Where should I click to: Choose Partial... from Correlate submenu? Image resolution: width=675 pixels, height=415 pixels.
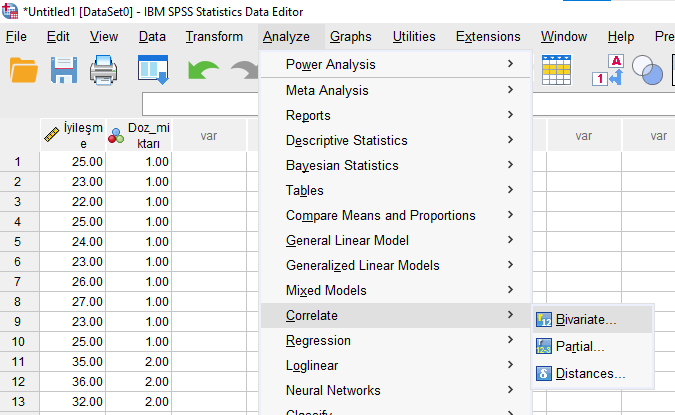(593, 347)
